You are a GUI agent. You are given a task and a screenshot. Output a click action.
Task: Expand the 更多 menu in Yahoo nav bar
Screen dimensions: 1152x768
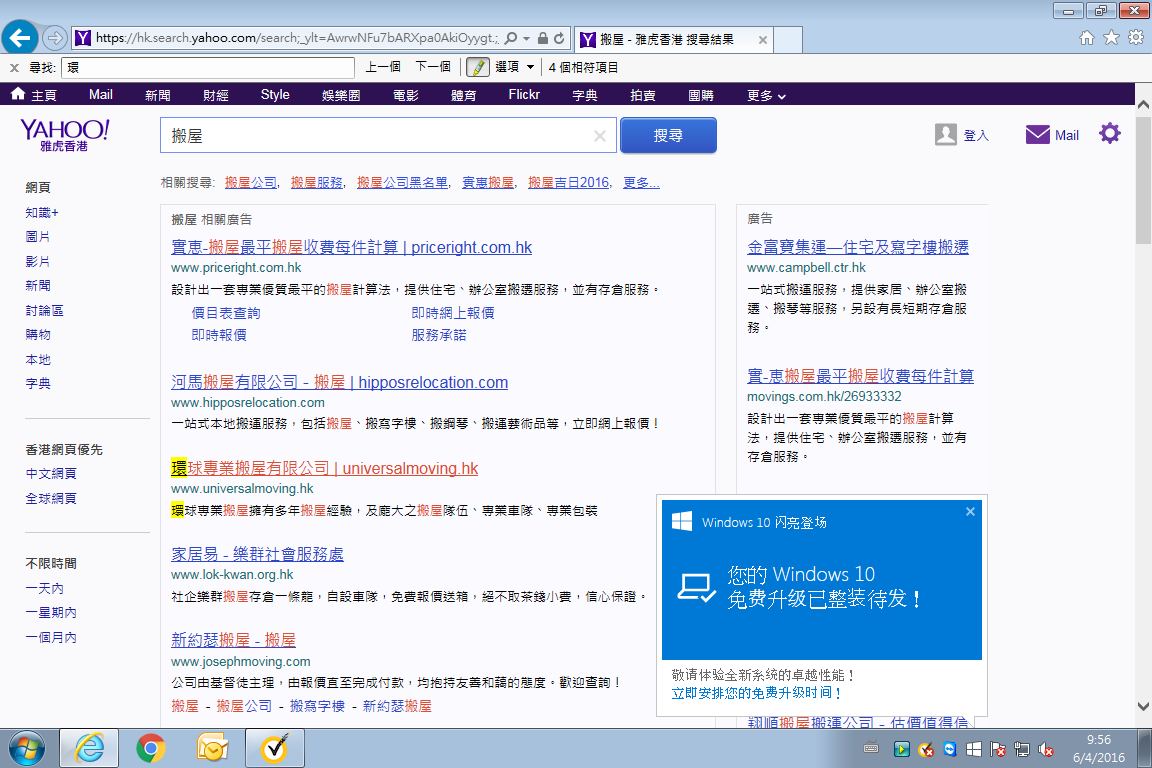[766, 96]
